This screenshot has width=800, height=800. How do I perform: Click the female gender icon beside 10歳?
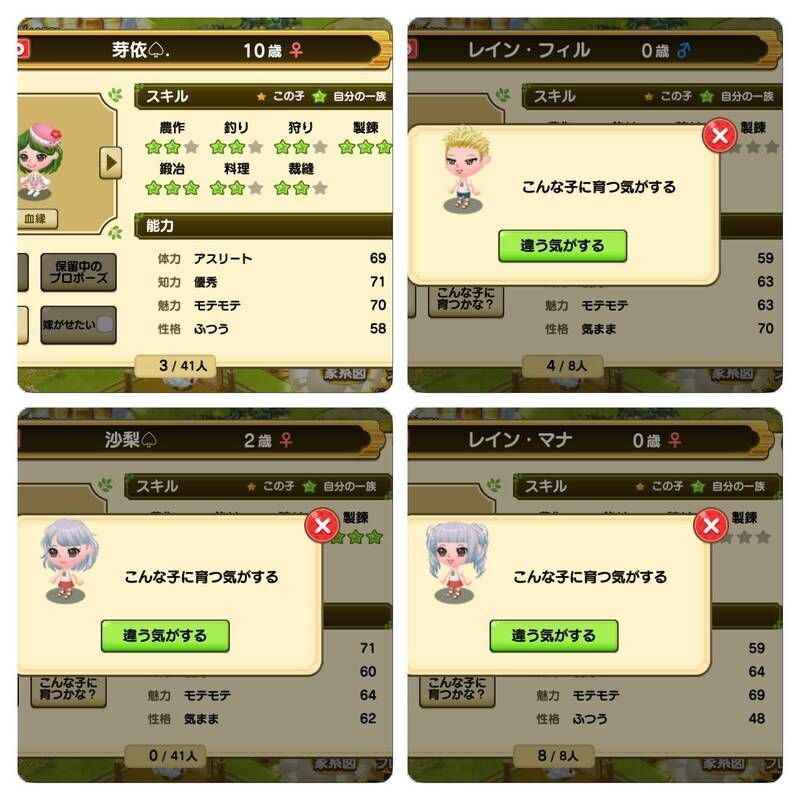[x=296, y=50]
